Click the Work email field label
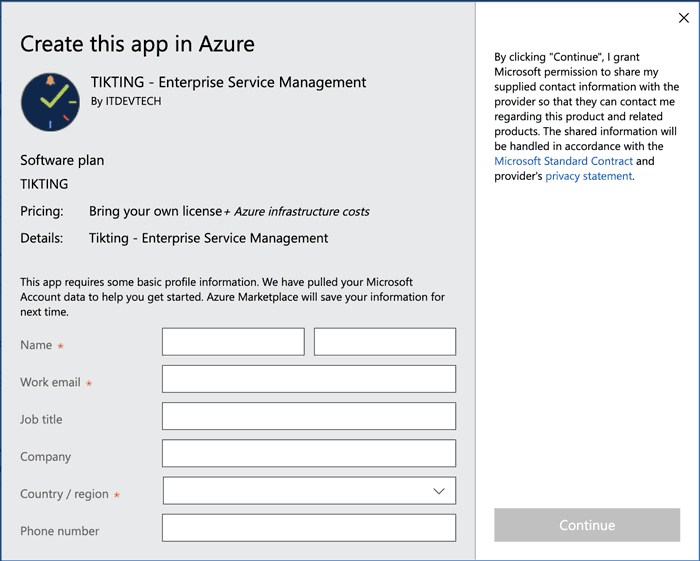Image resolution: width=700 pixels, height=561 pixels. (50, 382)
